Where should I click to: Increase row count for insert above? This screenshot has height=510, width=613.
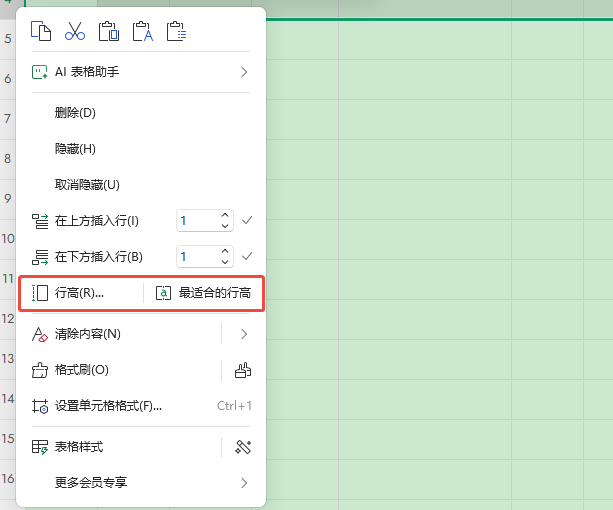pos(225,215)
